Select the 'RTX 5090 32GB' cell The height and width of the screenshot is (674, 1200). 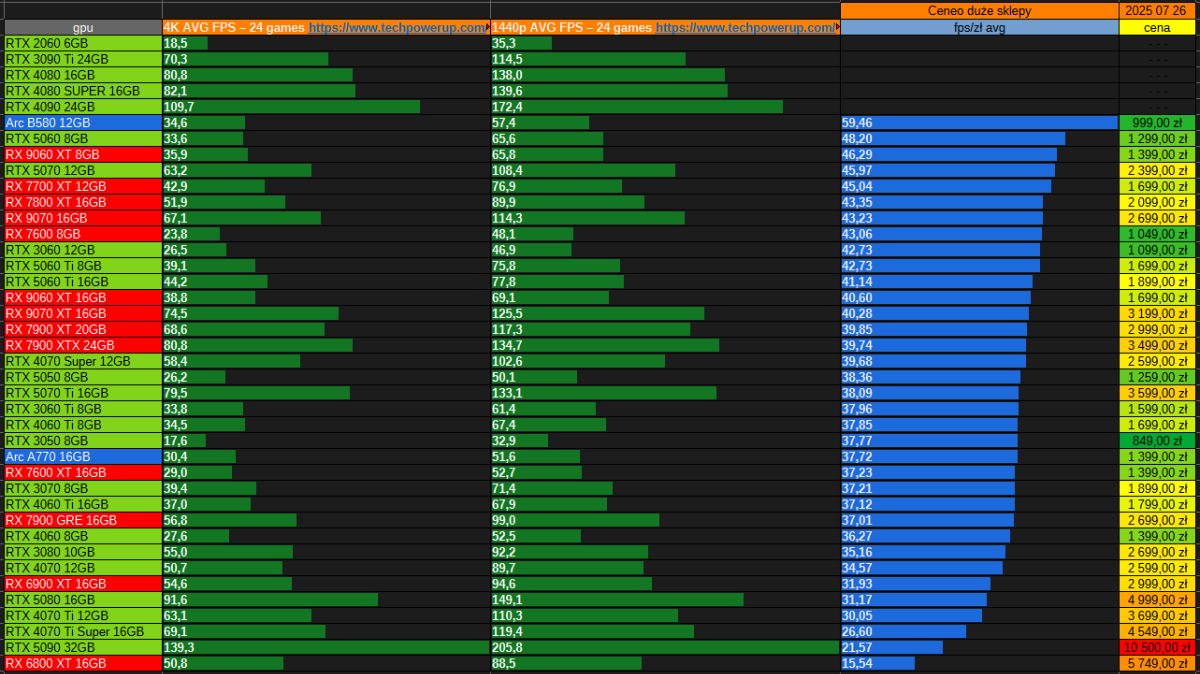(x=83, y=647)
